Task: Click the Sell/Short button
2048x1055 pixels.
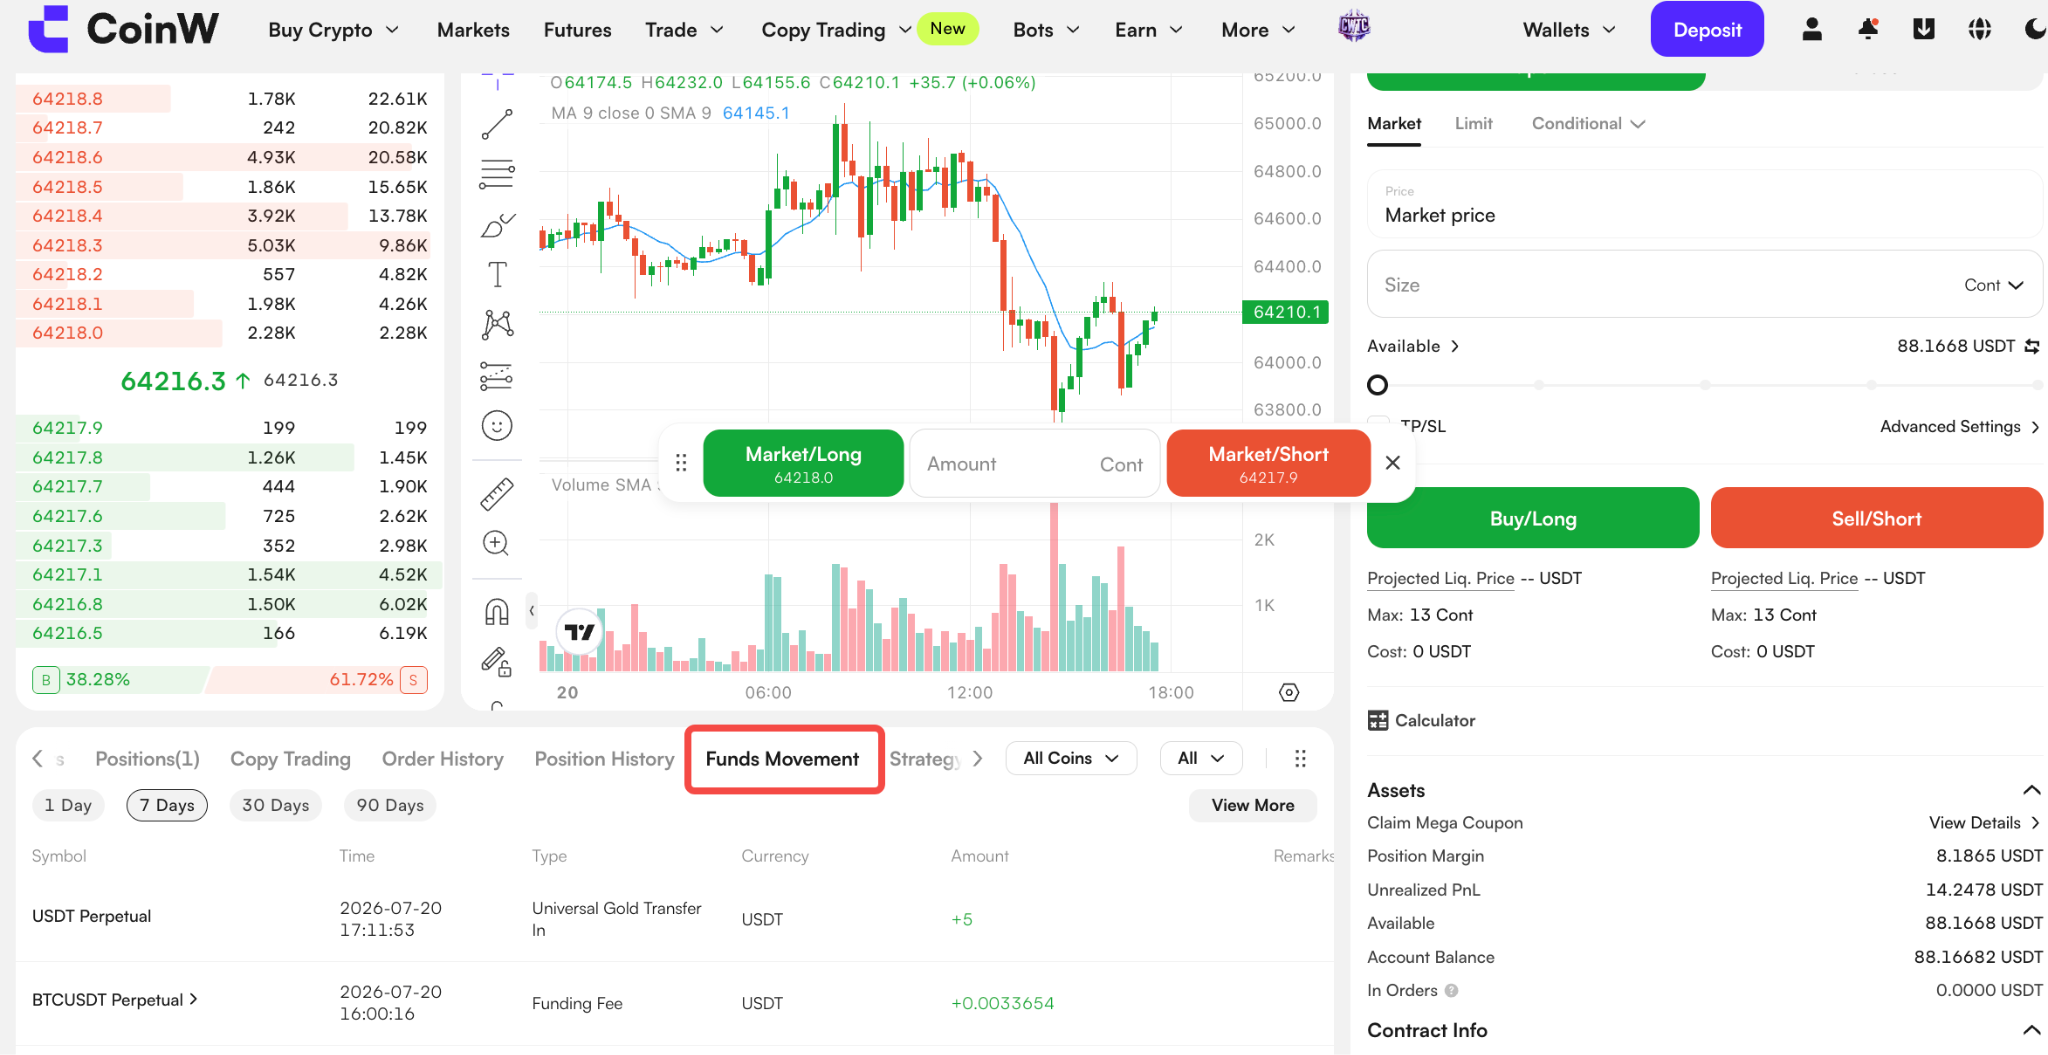Action: click(1877, 518)
